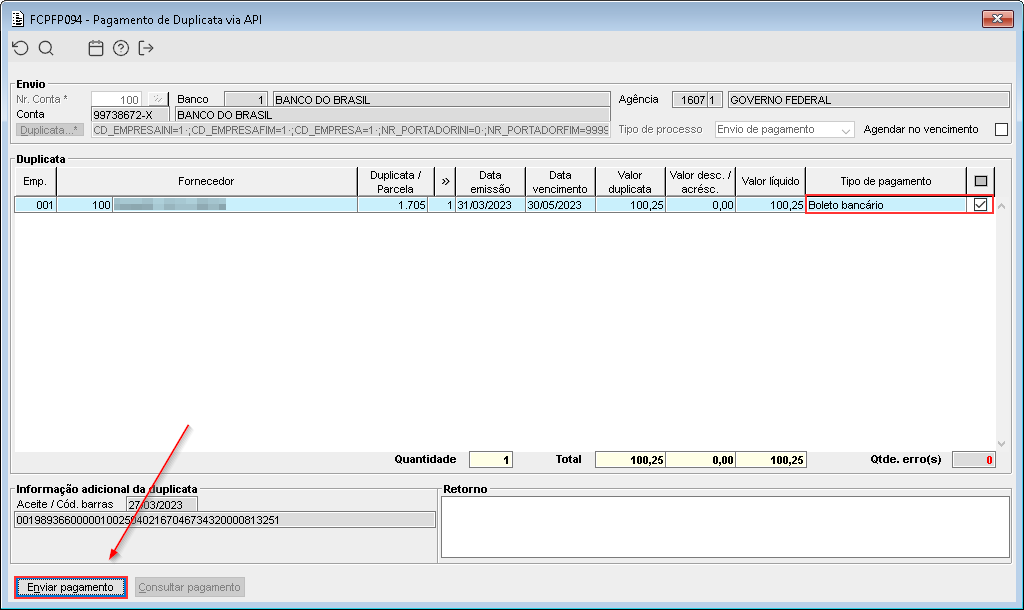The image size is (1024, 610).
Task: Click the Data emissão column header
Action: click(x=490, y=182)
